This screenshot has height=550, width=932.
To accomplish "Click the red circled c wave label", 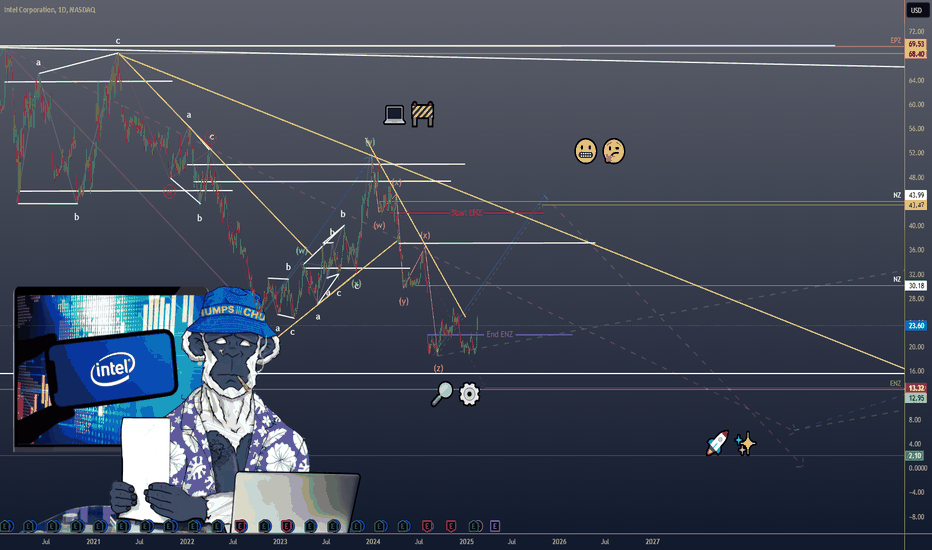I will (x=211, y=137).
